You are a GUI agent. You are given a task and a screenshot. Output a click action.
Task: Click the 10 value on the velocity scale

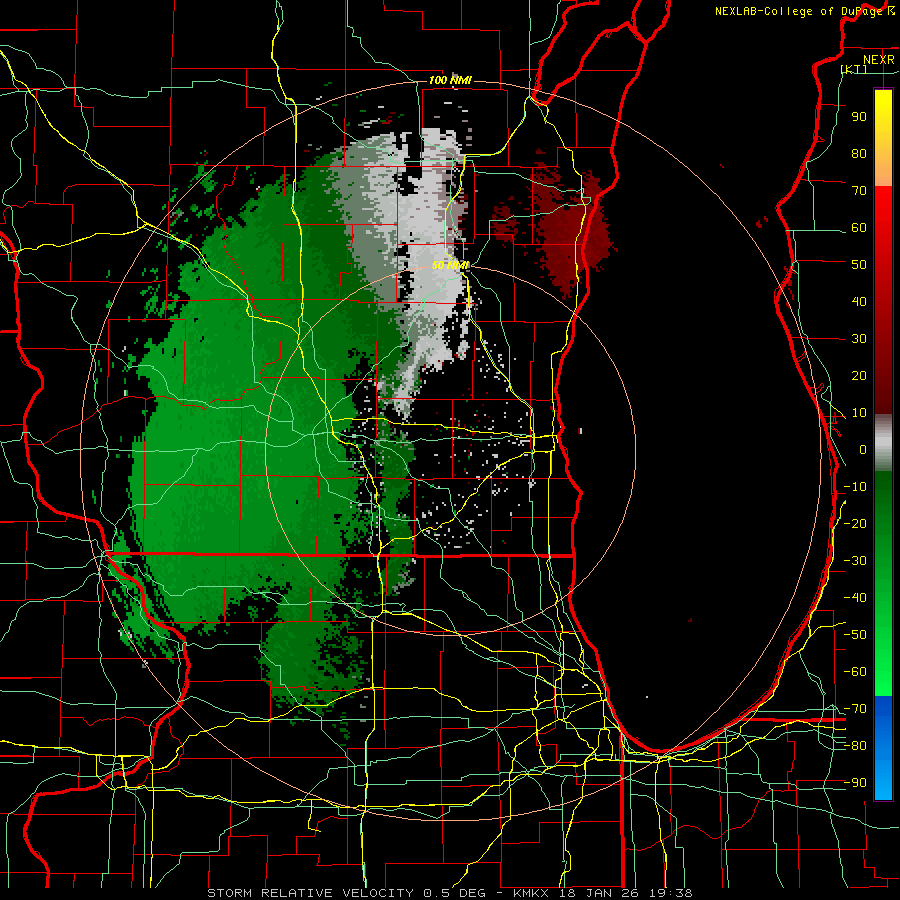(859, 413)
